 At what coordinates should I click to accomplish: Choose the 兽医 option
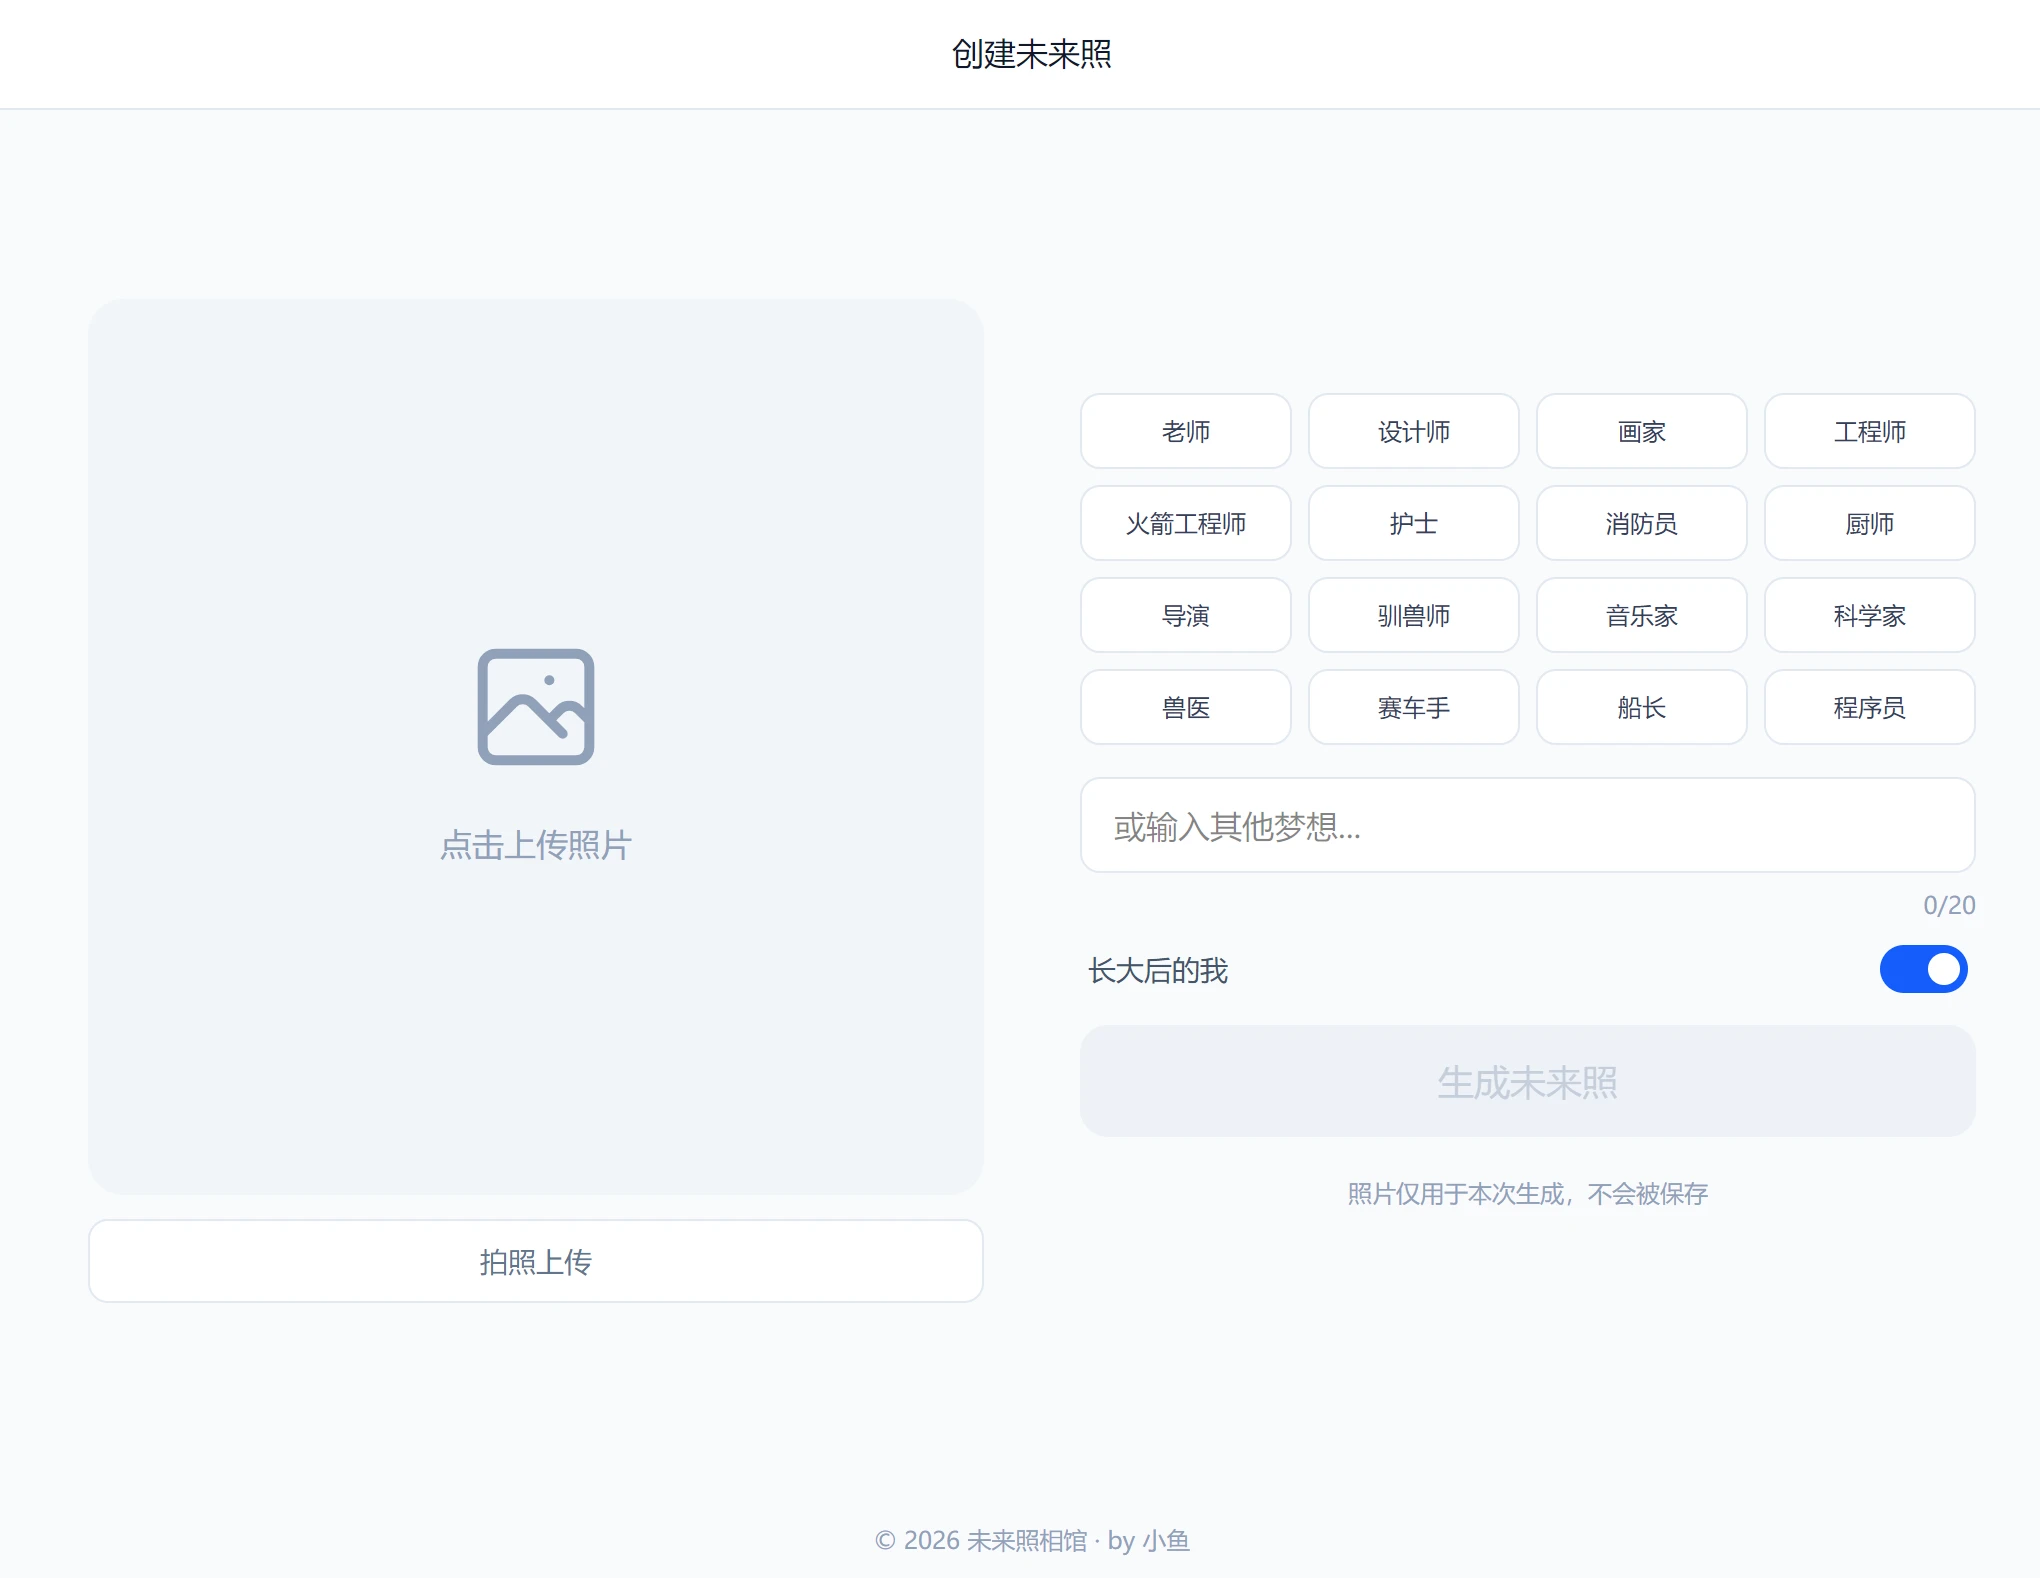pyautogui.click(x=1185, y=707)
